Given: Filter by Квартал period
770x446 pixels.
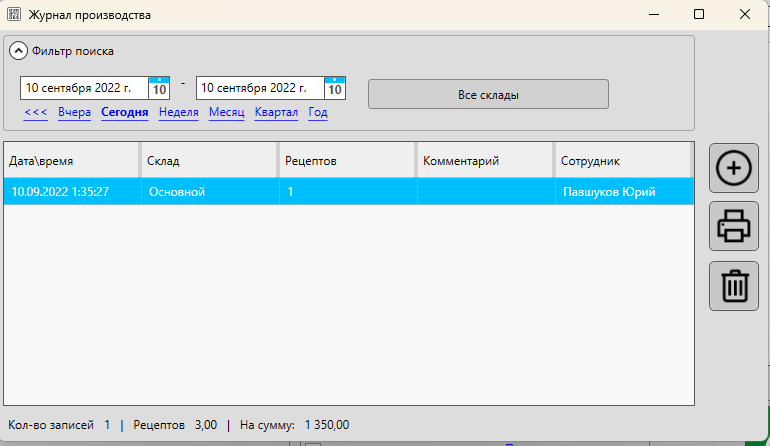Looking at the screenshot, I should tap(276, 113).
